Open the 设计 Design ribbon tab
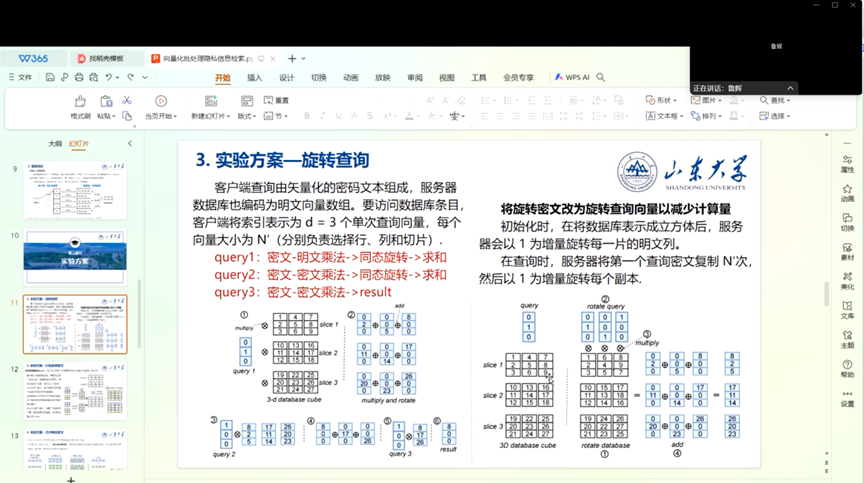864x483 pixels. coord(287,77)
